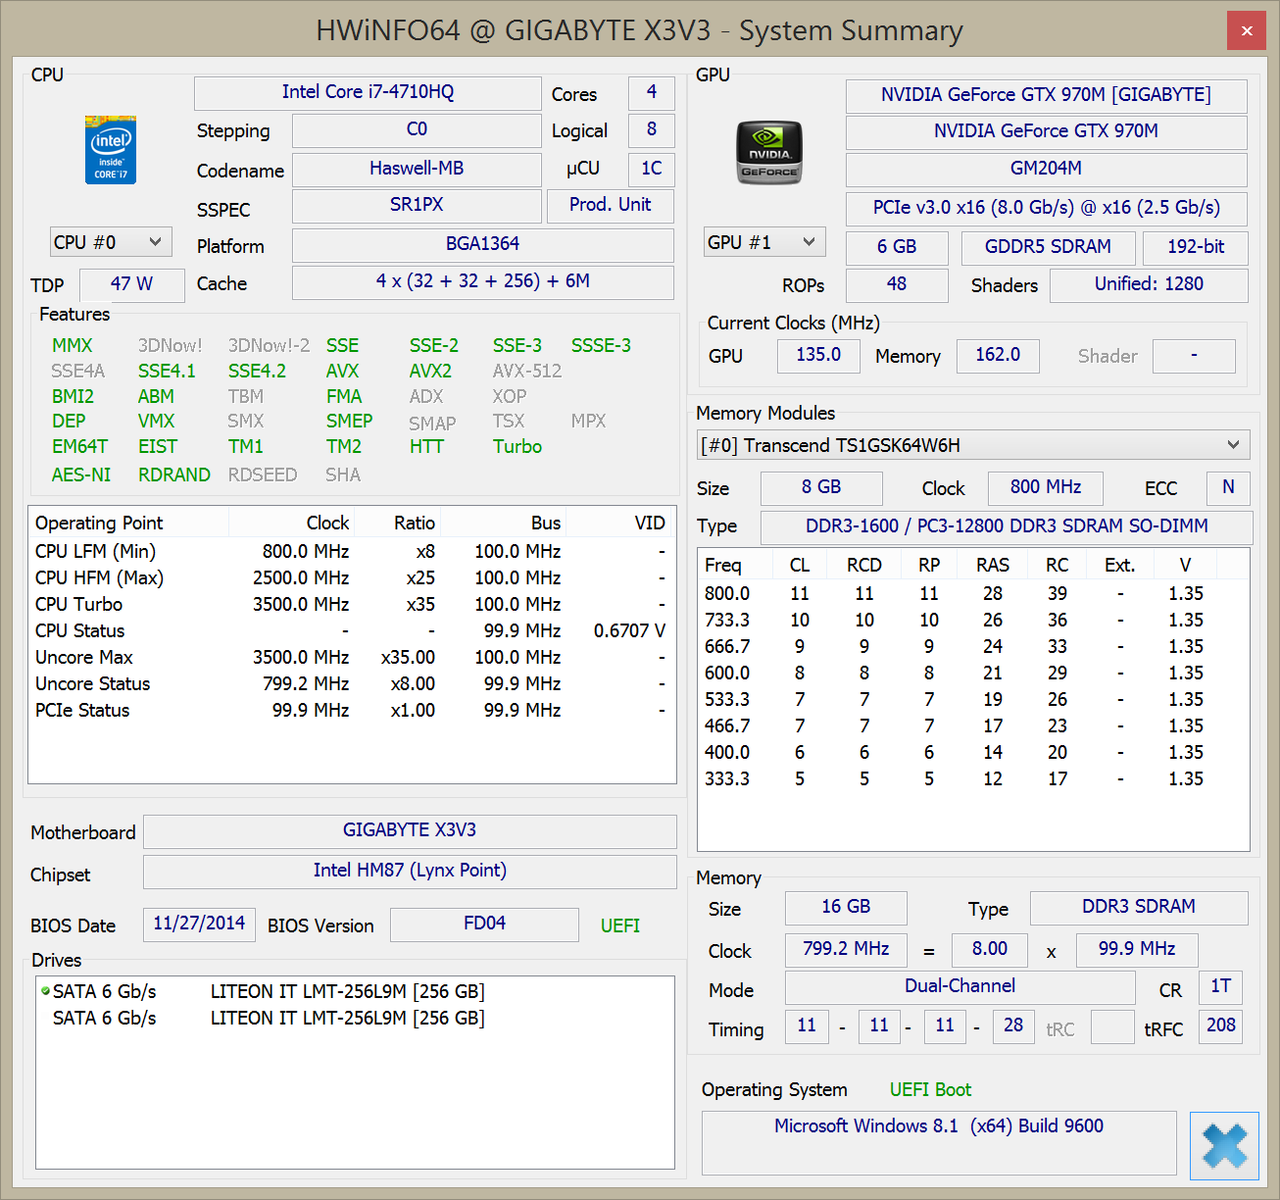Screen dimensions: 1280x1200
Task: Click the green UEFI label beside BIOS Version
Action: (620, 926)
